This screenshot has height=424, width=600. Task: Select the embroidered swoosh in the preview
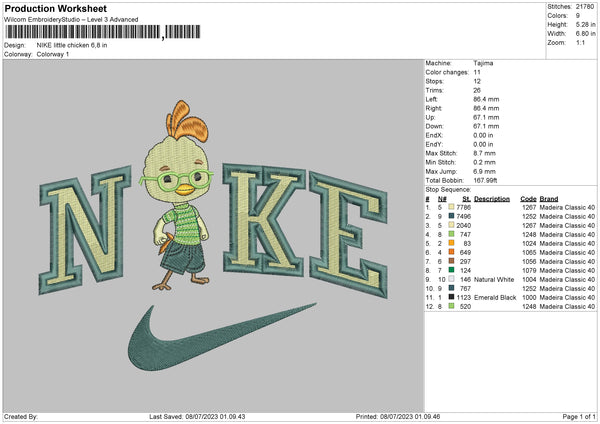[222, 338]
